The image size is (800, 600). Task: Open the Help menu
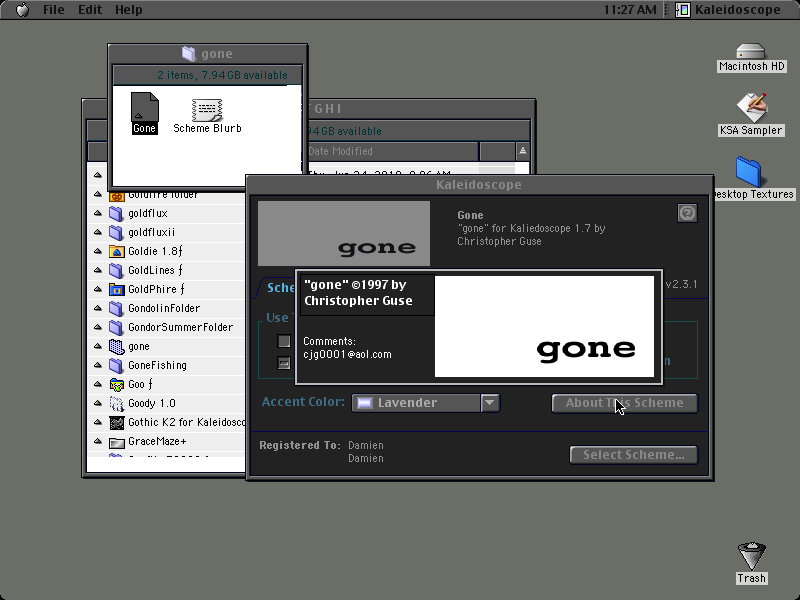pyautogui.click(x=129, y=10)
